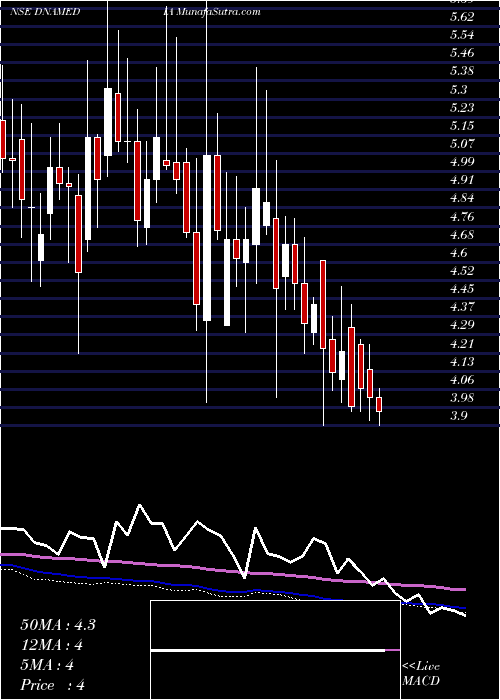The width and height of the screenshot is (500, 700).
Task: Select the 5.07 price axis label
Action: [x=462, y=144]
